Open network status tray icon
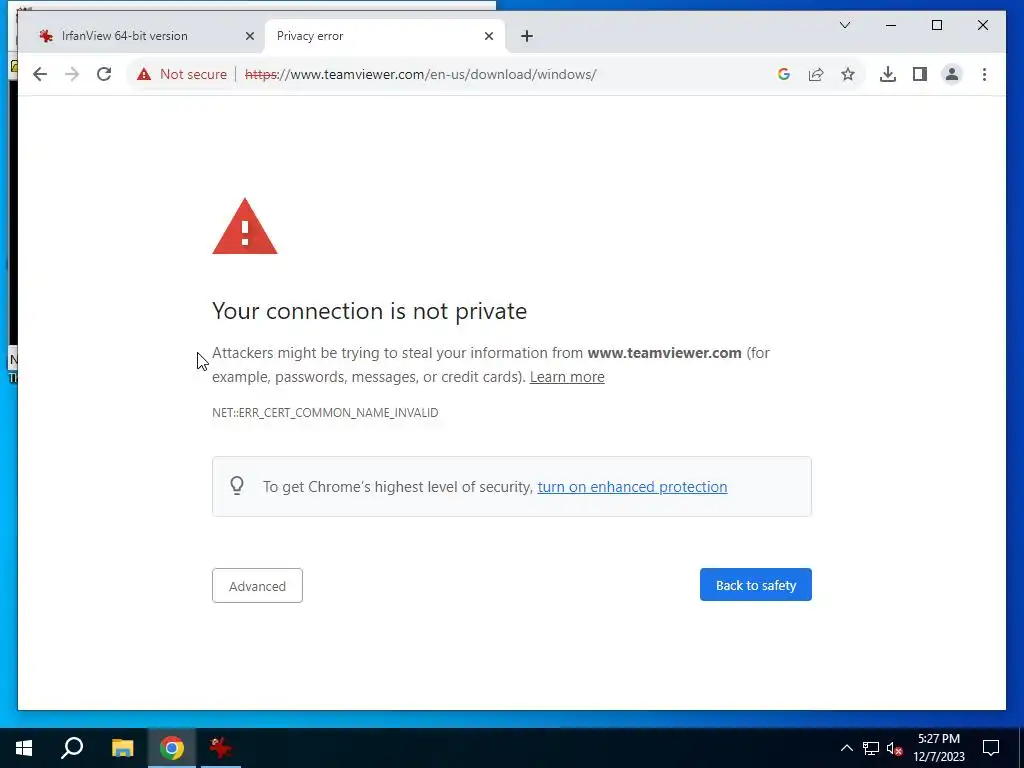The width and height of the screenshot is (1024, 768). tap(871, 748)
